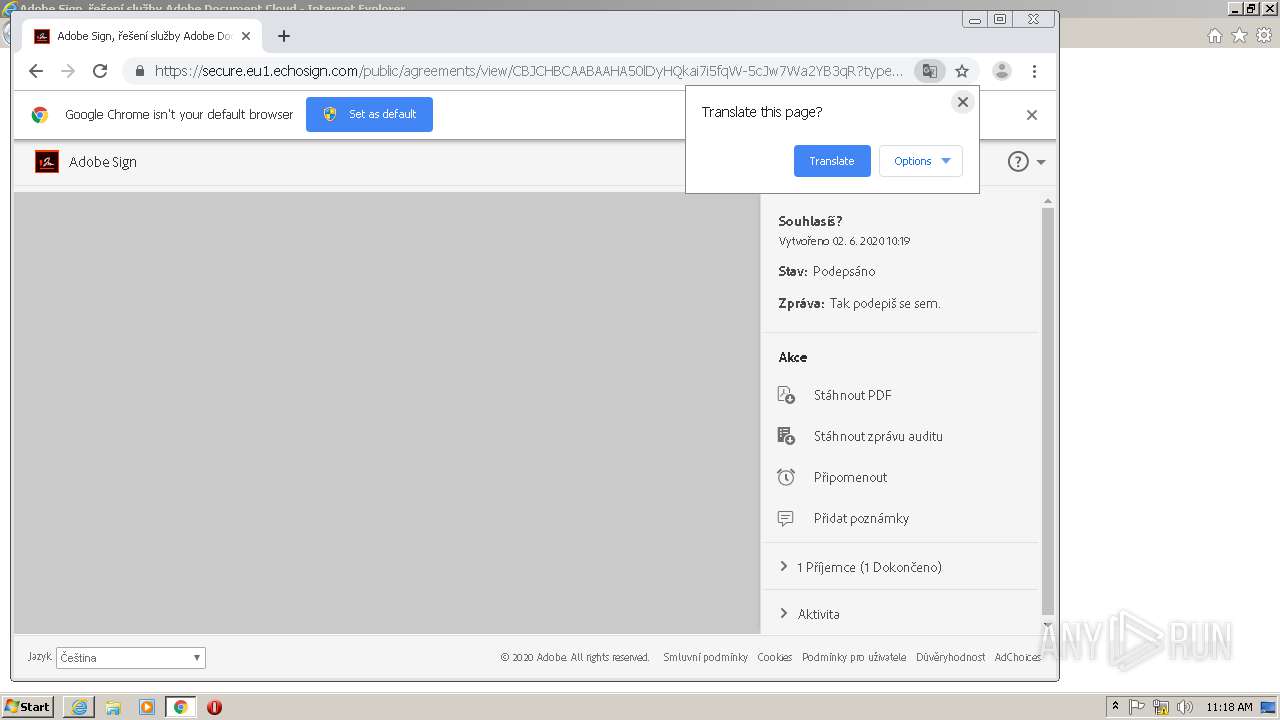
Task: Click the side panel vertical scrollbar
Action: 1047,410
